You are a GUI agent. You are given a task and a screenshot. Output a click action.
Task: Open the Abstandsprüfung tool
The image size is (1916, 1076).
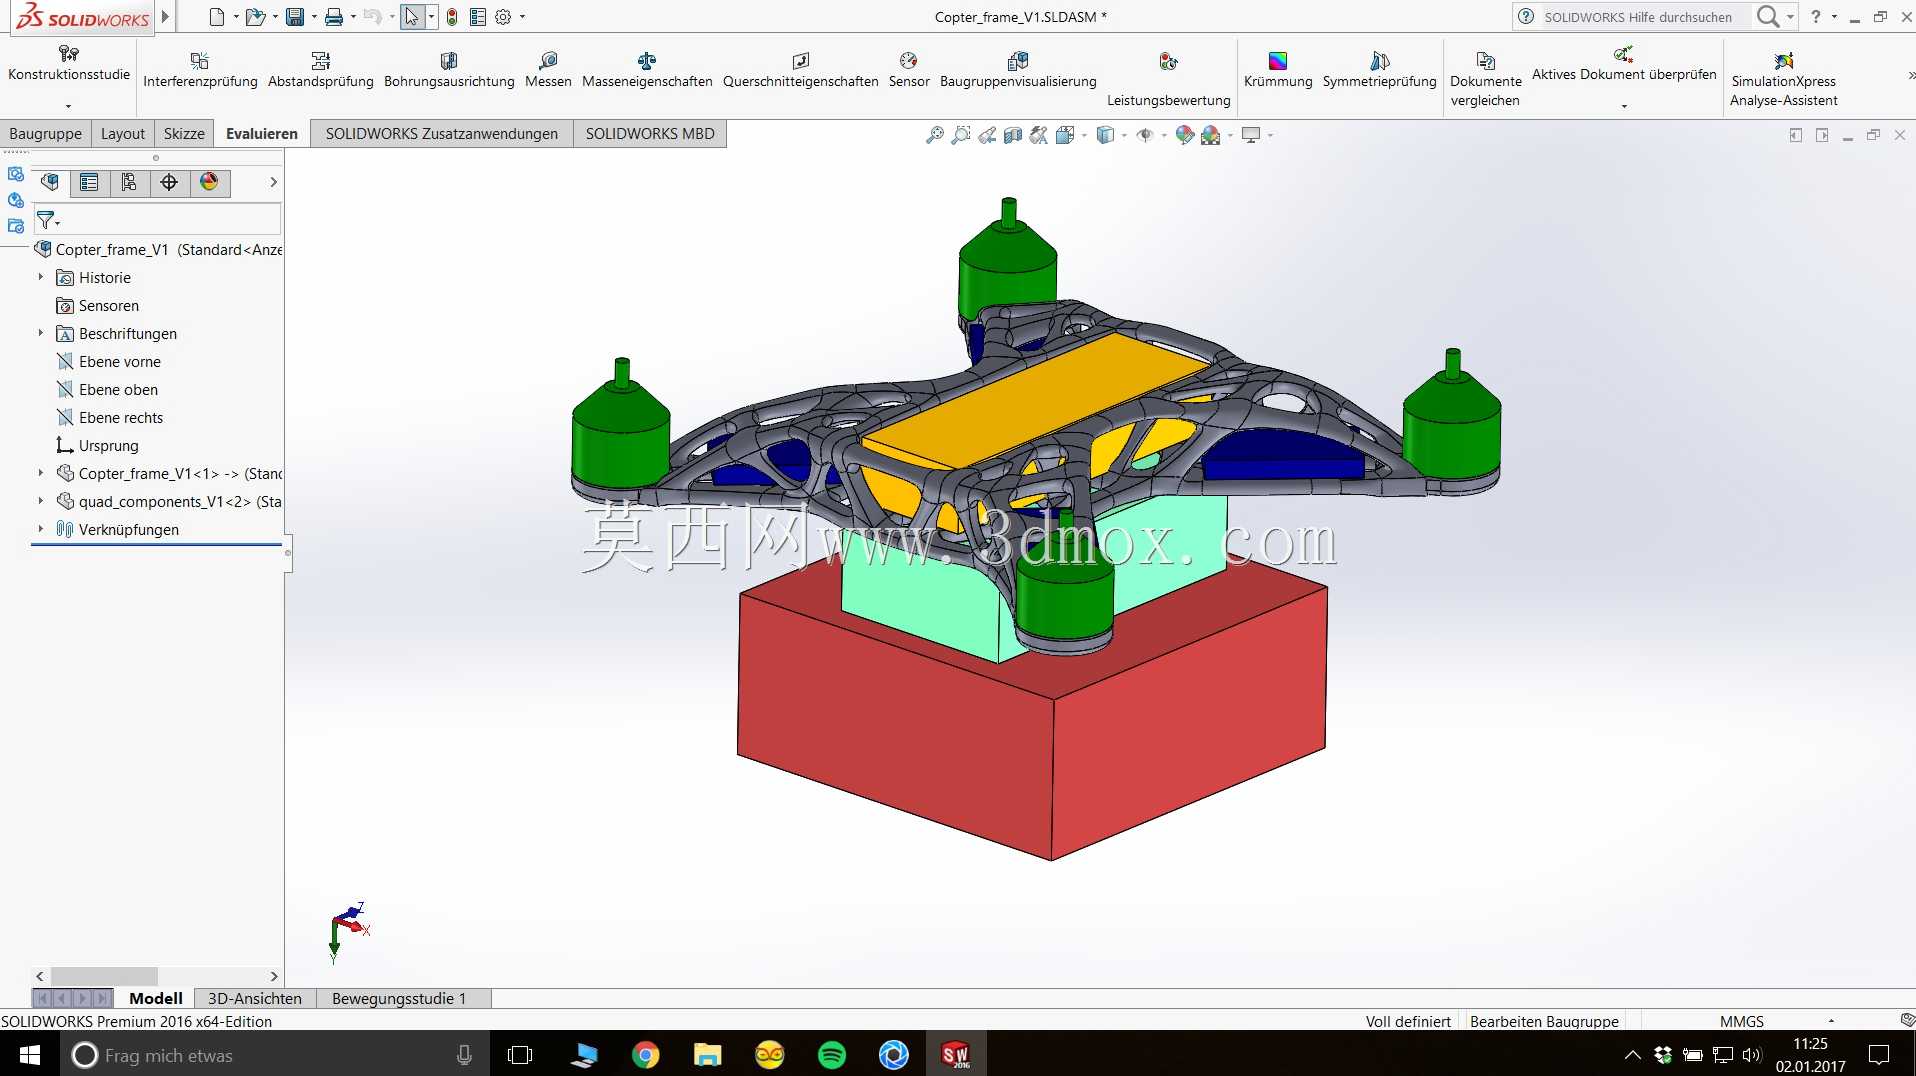(x=321, y=70)
